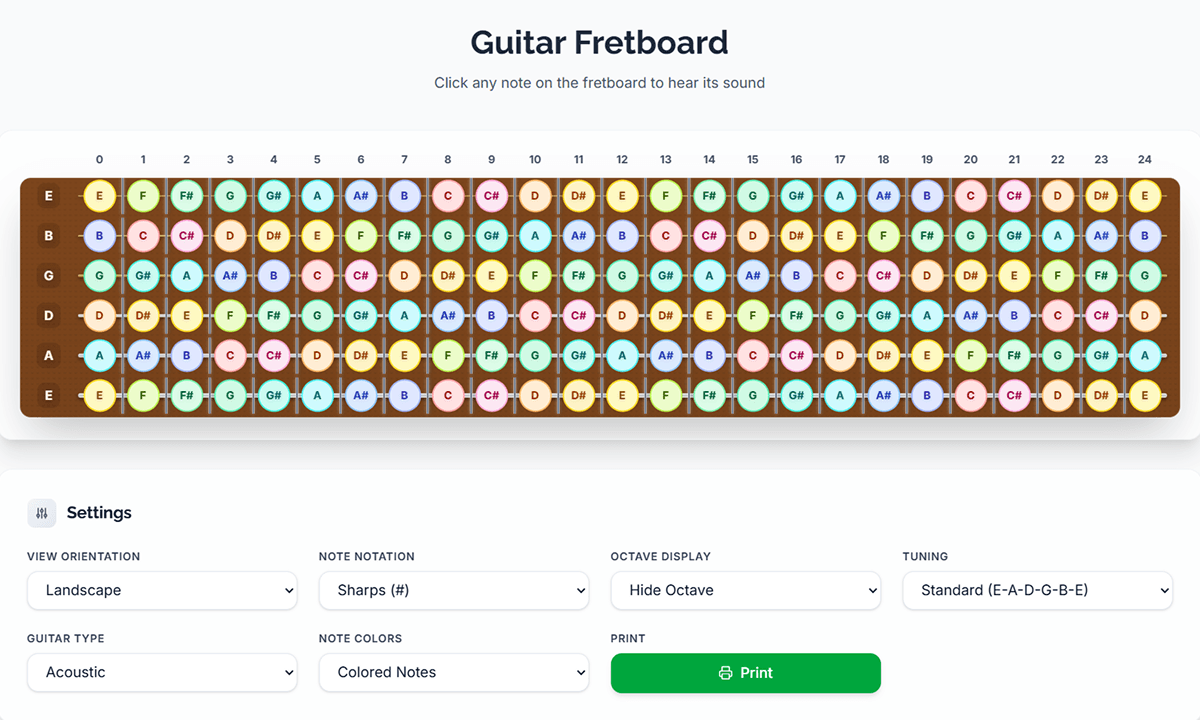Play the A# note at fret 6 on the high E string
1200x720 pixels.
[x=361, y=196]
